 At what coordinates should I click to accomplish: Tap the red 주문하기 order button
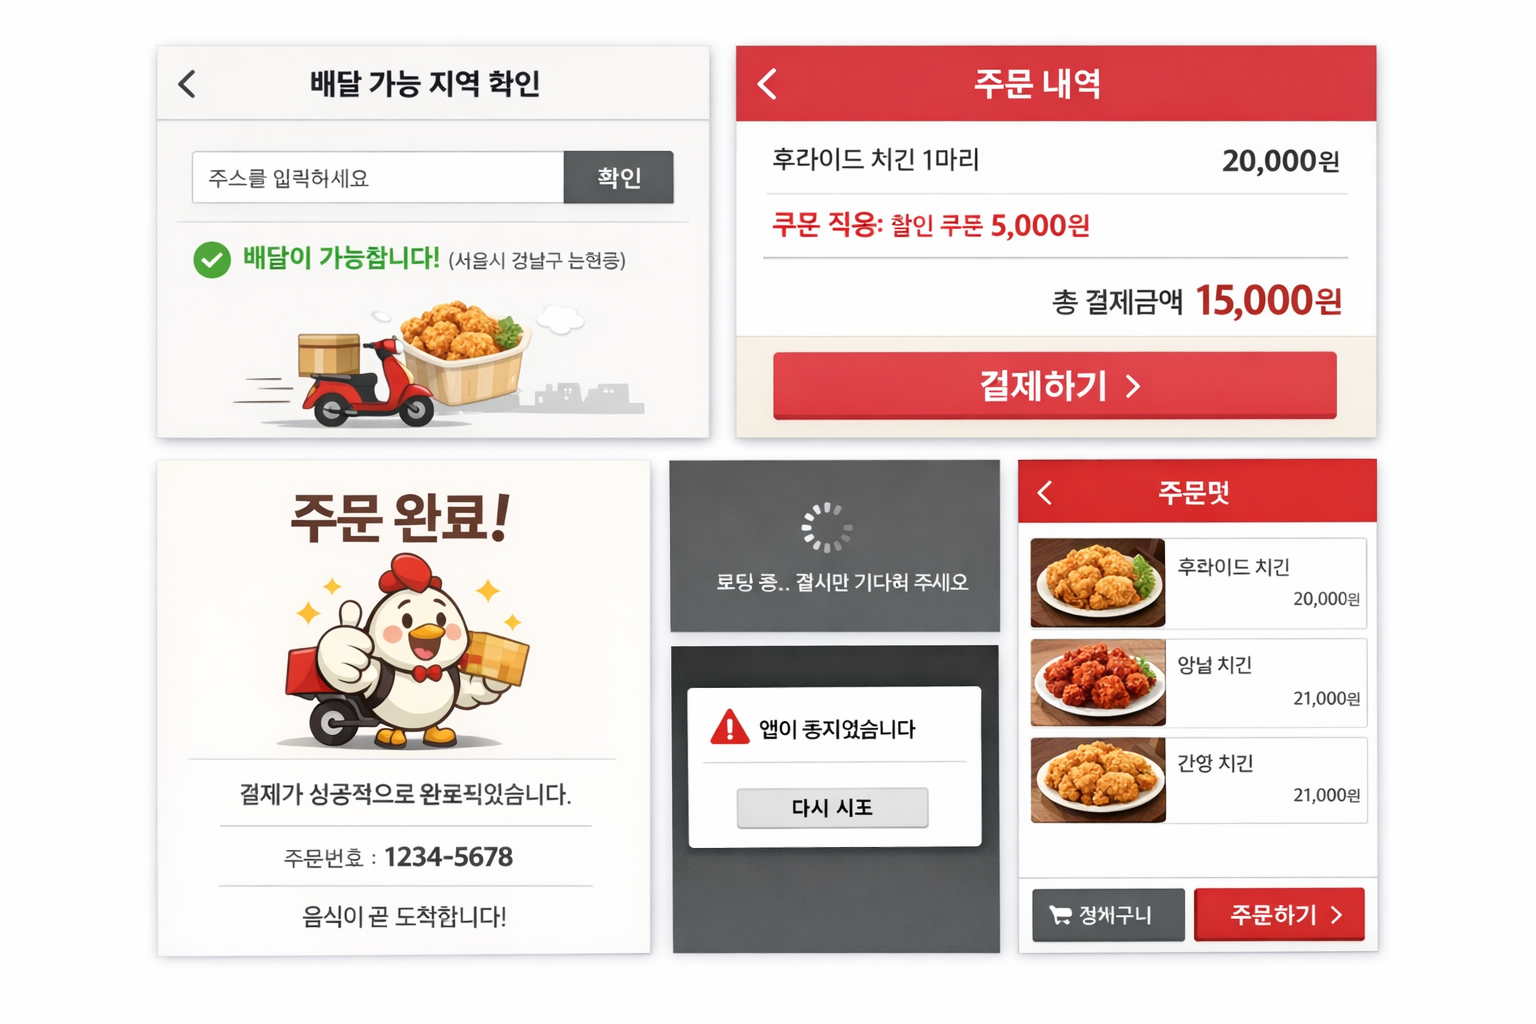(x=1280, y=914)
